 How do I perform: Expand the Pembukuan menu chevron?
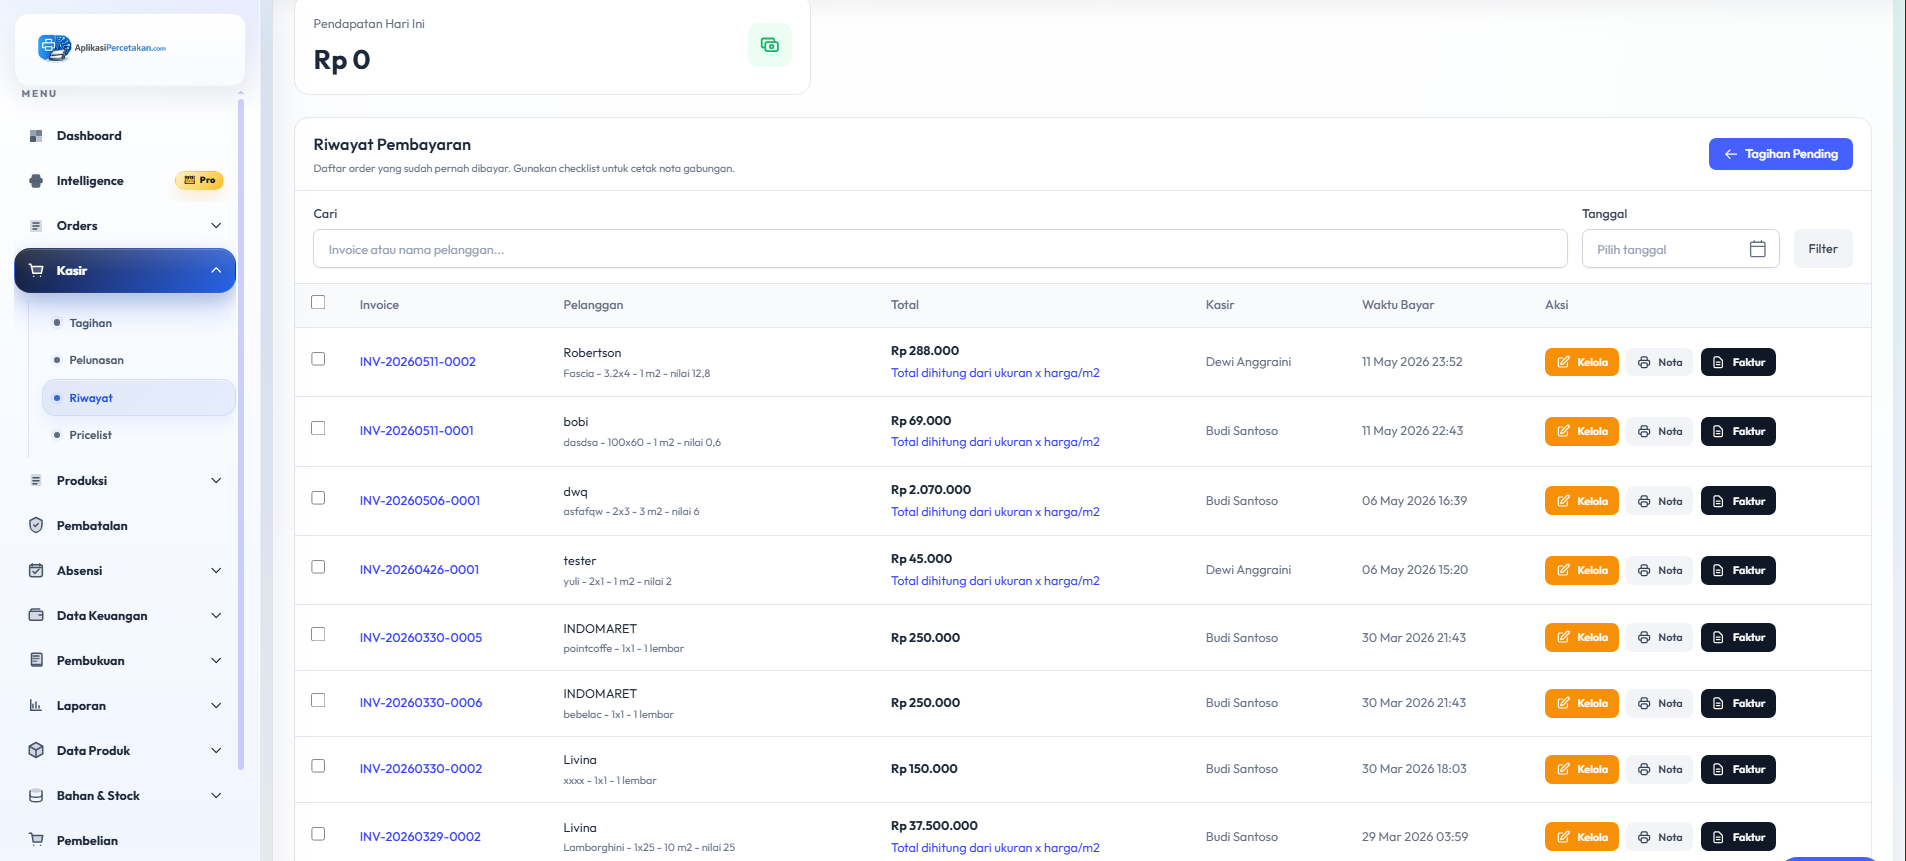coord(216,661)
